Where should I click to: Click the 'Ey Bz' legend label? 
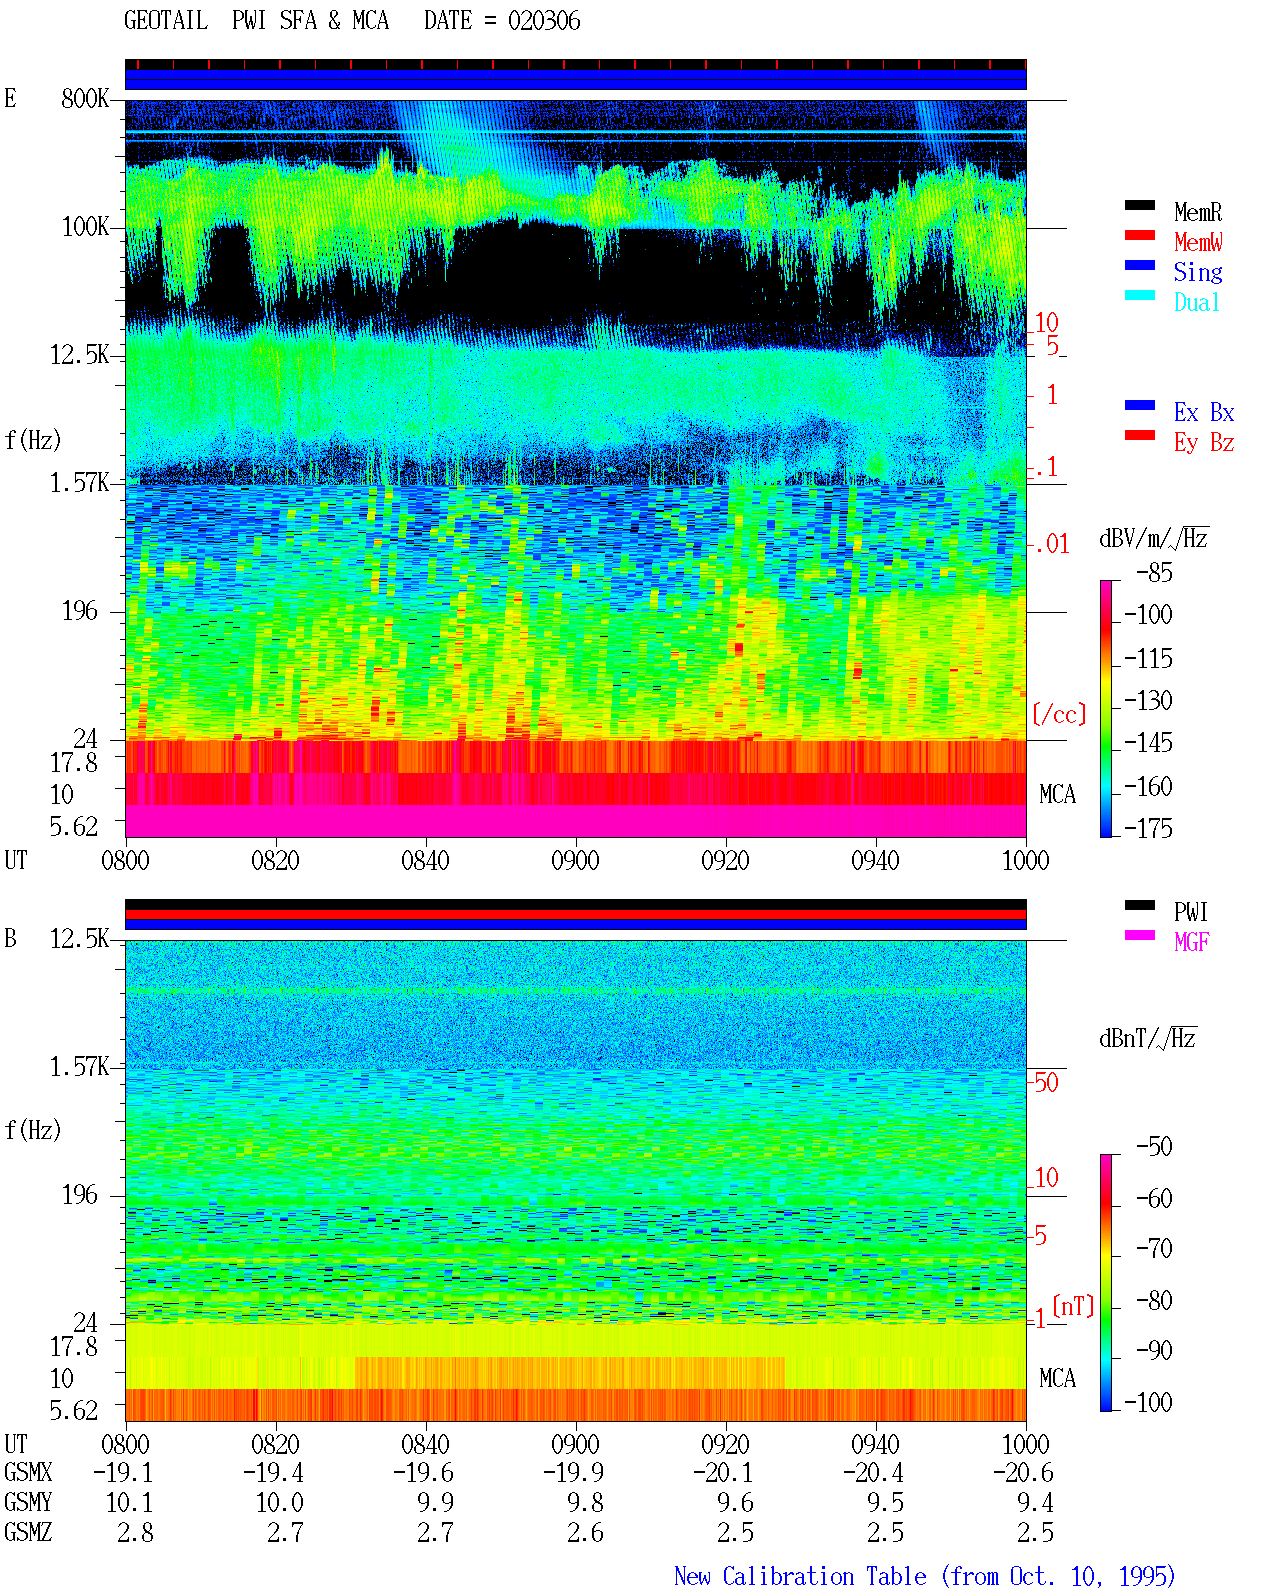pyautogui.click(x=1204, y=442)
